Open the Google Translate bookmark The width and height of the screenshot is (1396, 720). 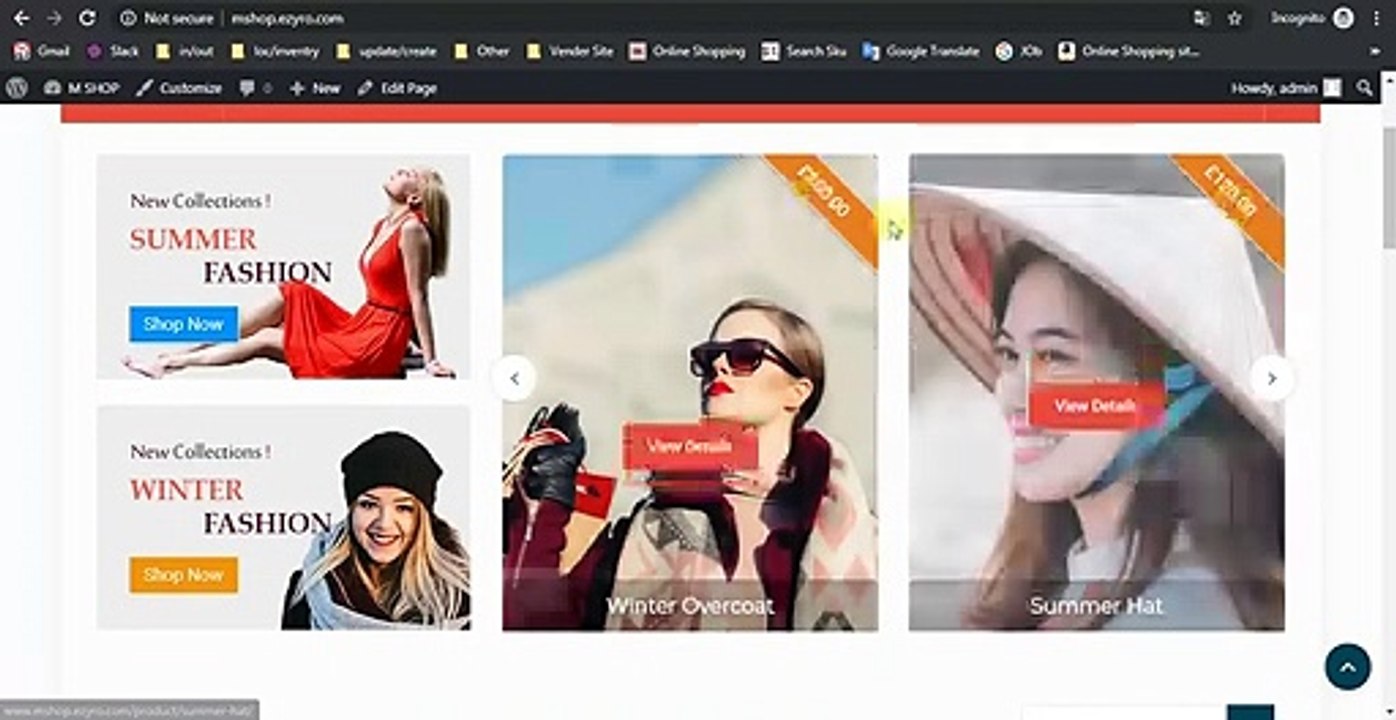(920, 51)
